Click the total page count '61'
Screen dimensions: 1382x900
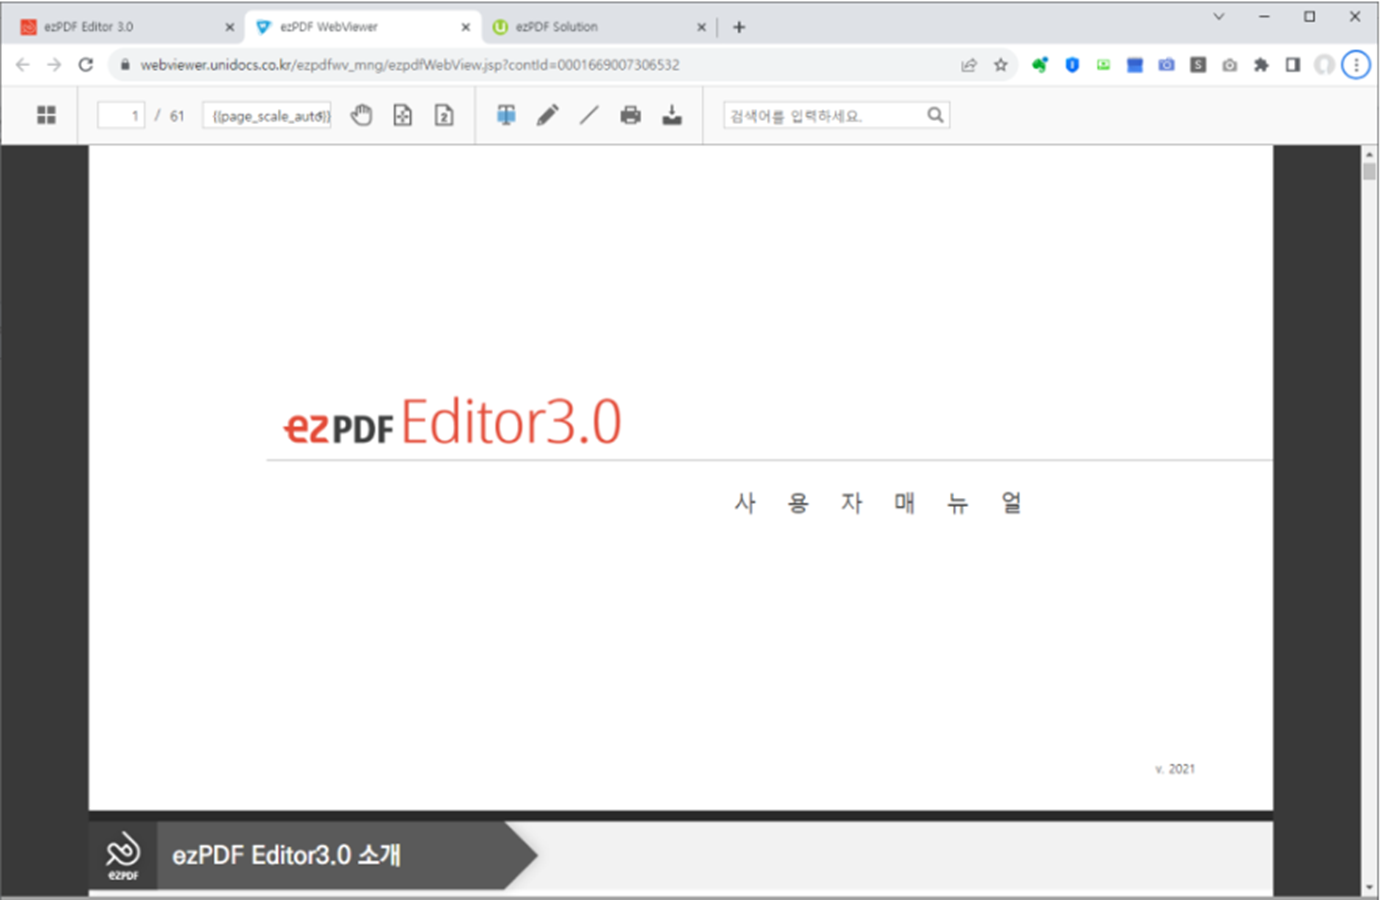[177, 116]
